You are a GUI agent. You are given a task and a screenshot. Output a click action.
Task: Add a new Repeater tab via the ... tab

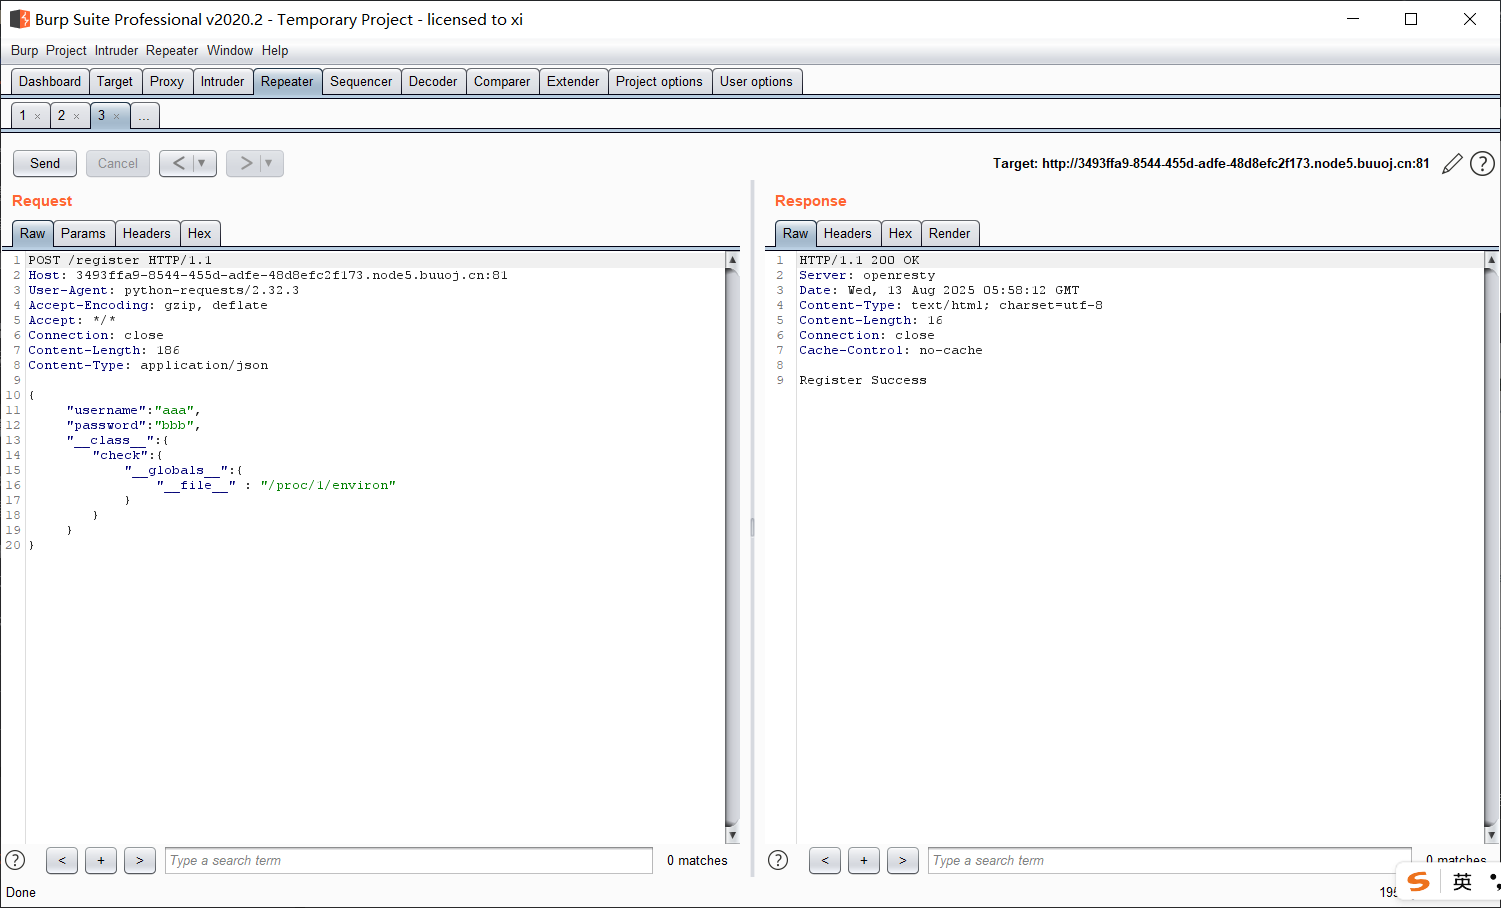click(x=144, y=116)
